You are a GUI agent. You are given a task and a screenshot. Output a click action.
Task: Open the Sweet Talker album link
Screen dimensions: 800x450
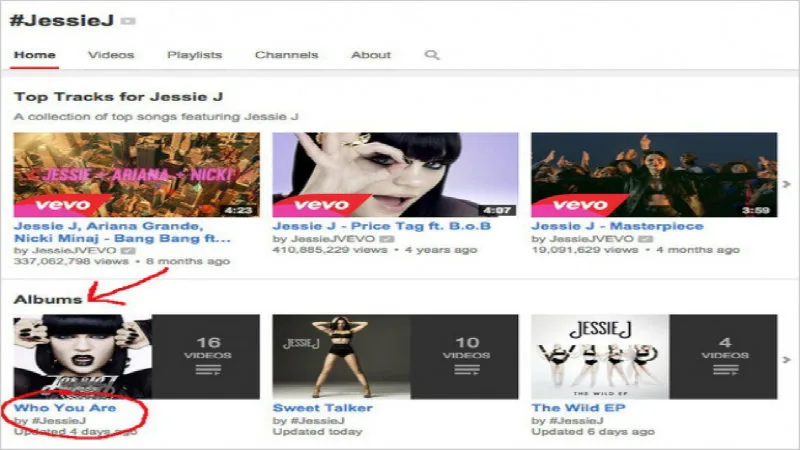322,408
